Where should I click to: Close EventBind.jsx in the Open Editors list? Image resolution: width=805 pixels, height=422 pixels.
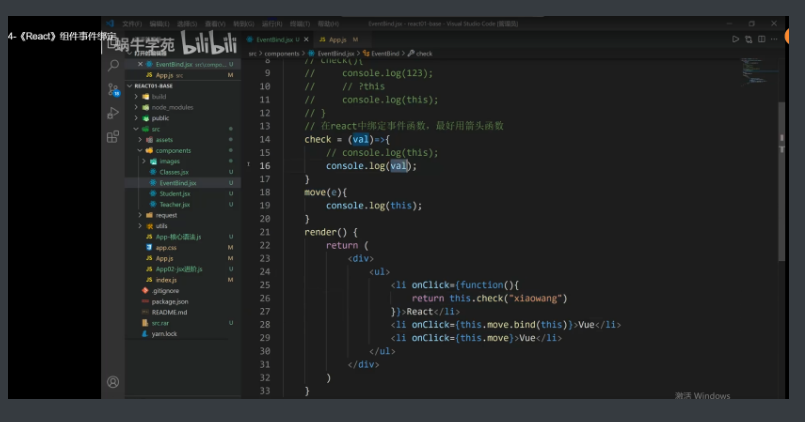pos(140,64)
